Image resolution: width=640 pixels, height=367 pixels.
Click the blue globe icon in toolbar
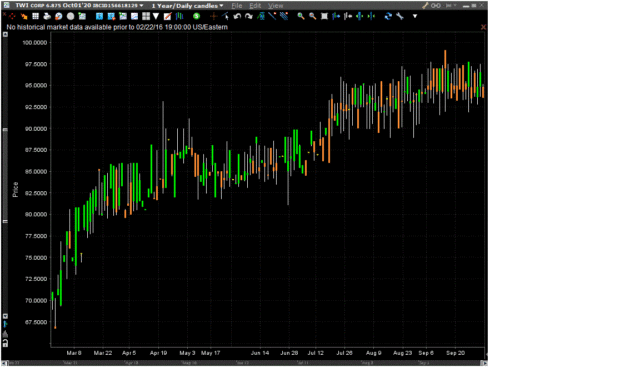[x=59, y=16]
